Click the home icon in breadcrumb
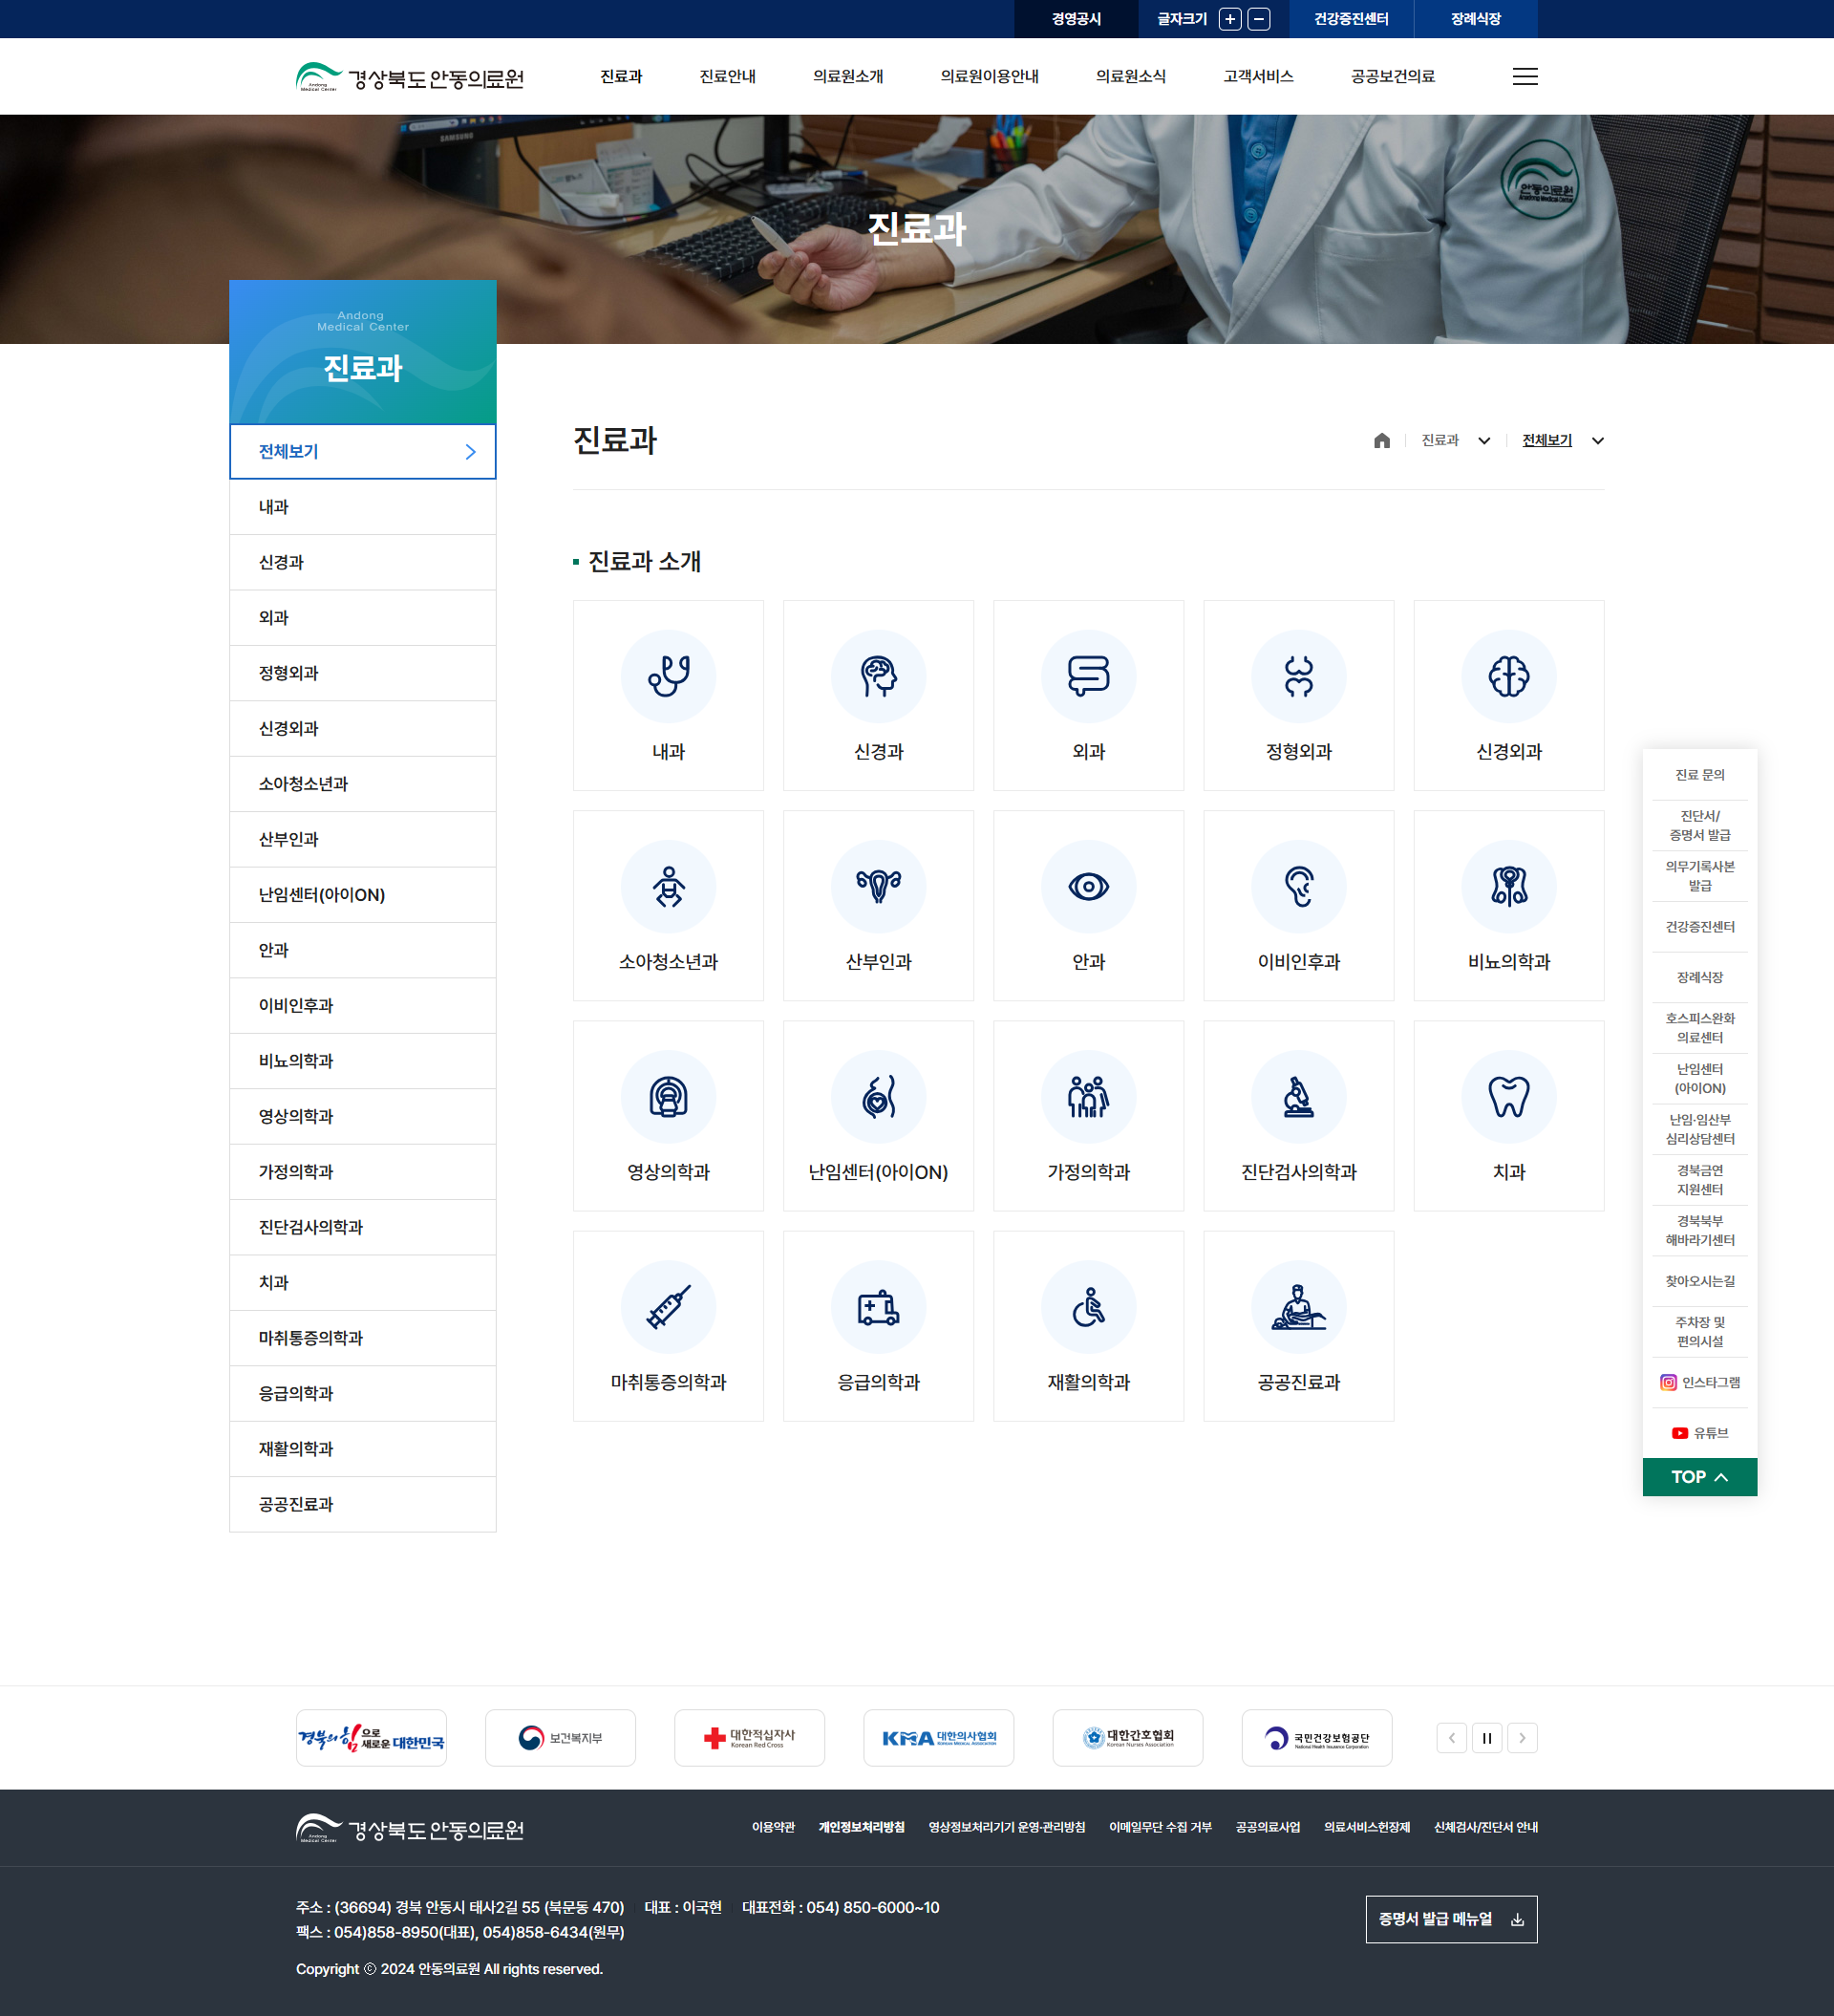 coord(1381,441)
